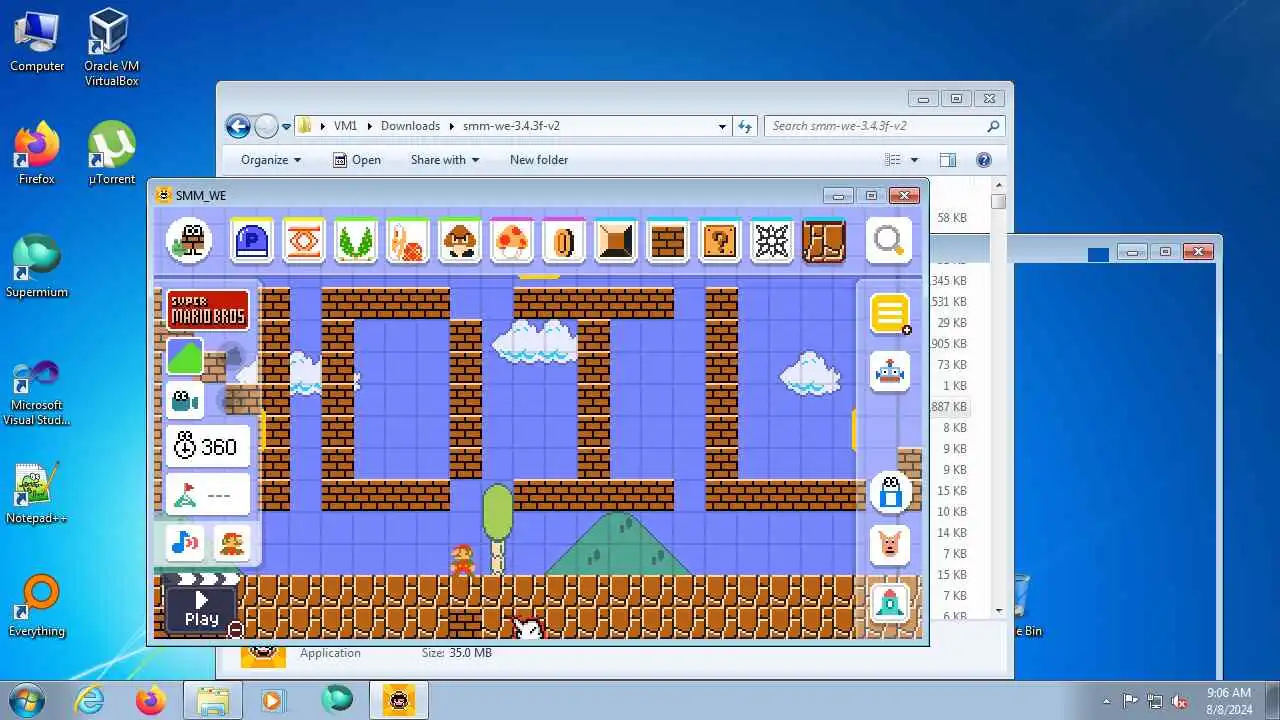Image resolution: width=1280 pixels, height=720 pixels.
Task: Select the spike trap block
Action: tap(772, 241)
